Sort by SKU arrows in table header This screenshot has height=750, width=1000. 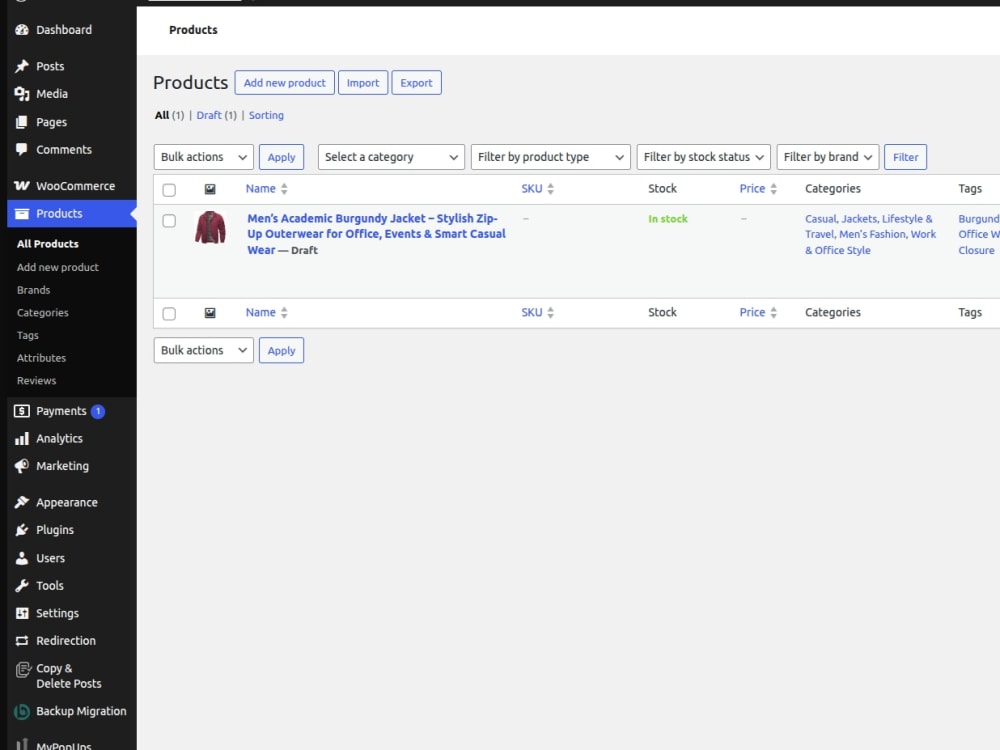click(x=550, y=189)
